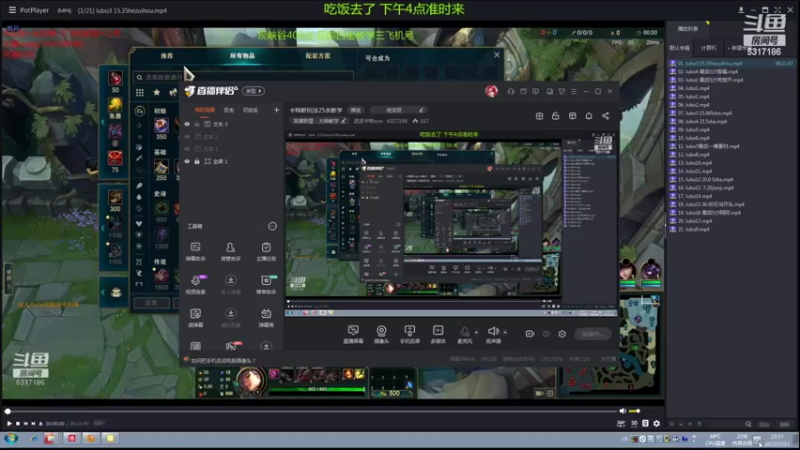Add 摄像头 camera source

[x=381, y=334]
